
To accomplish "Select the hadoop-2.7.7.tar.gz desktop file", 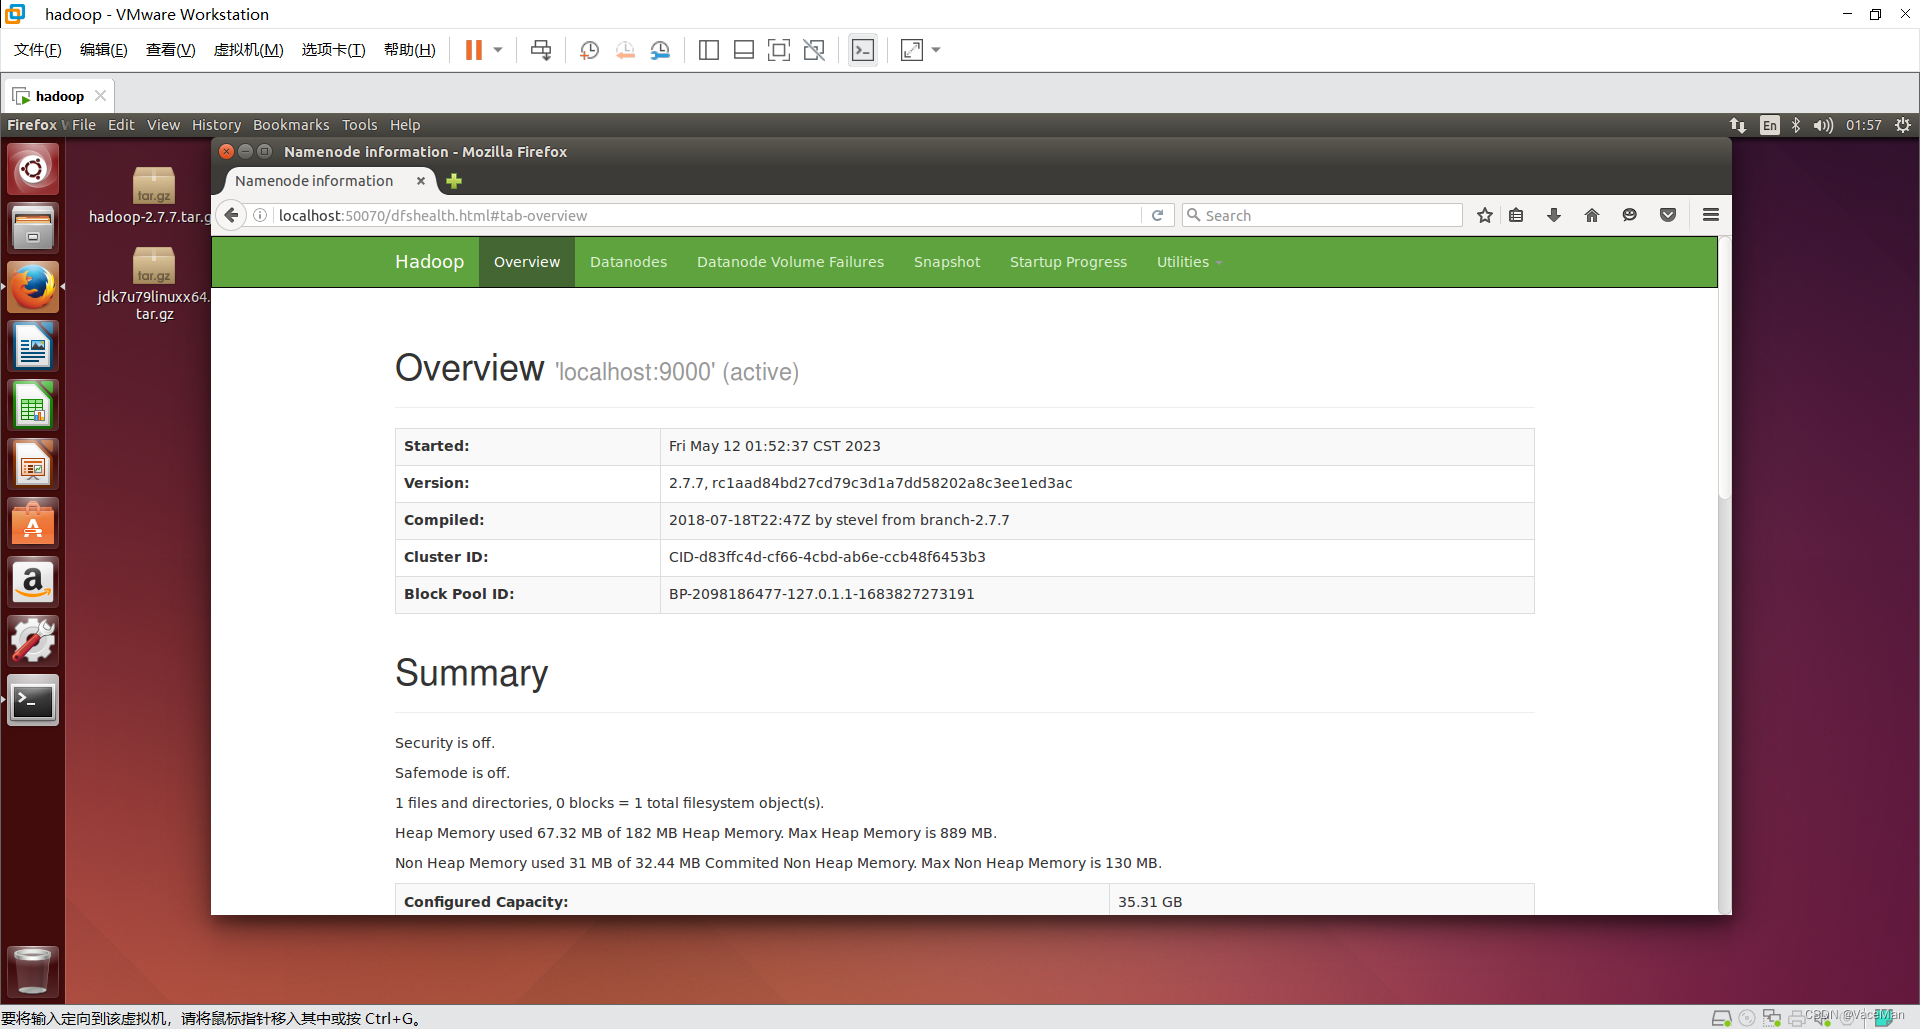I will click(x=152, y=196).
